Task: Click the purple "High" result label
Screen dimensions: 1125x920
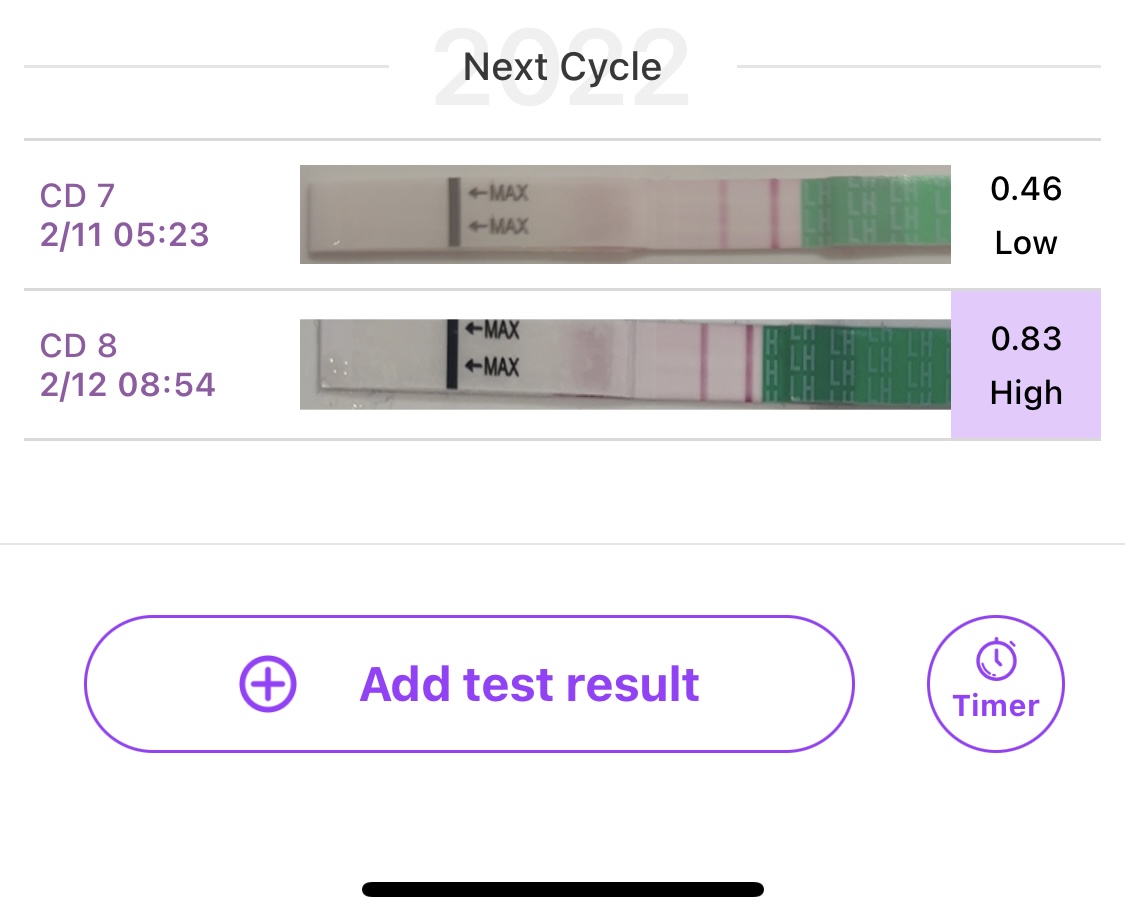Action: [x=1026, y=393]
